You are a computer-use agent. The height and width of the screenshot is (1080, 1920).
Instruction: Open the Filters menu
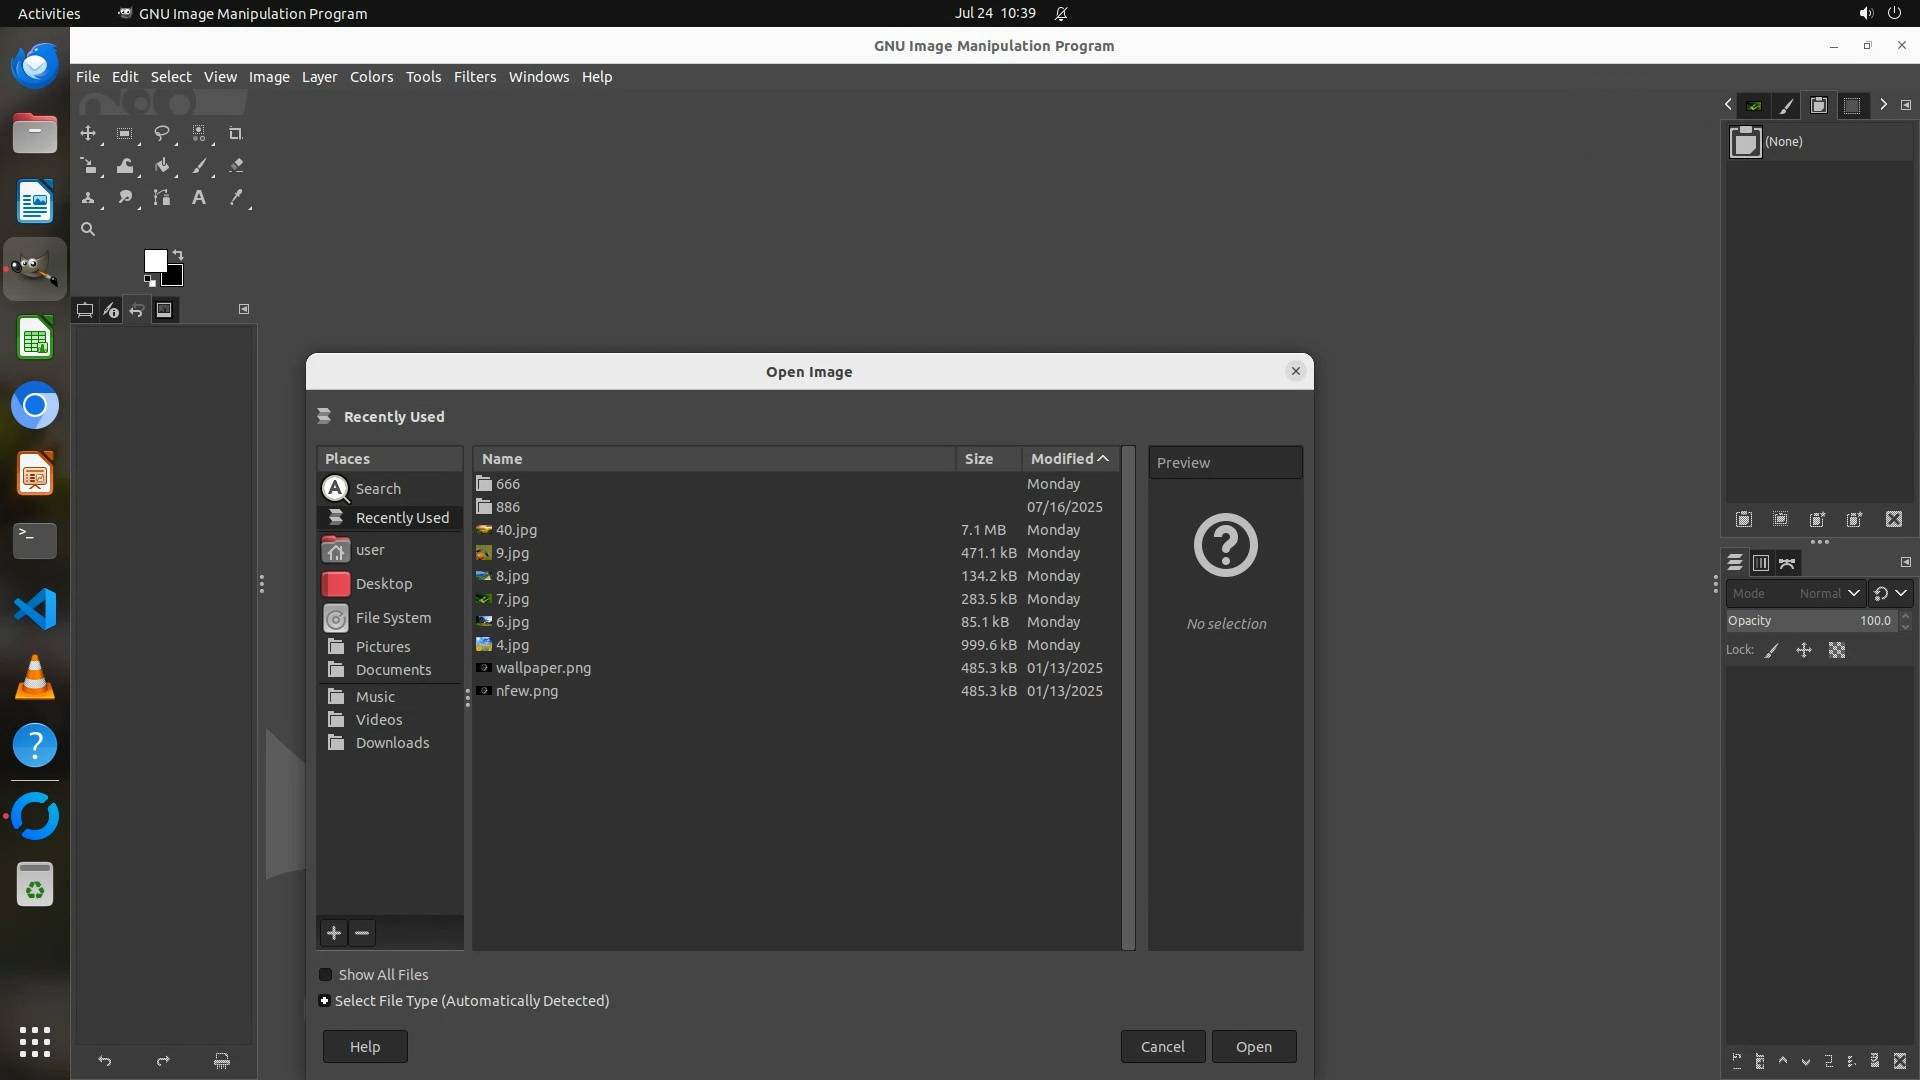coord(474,77)
